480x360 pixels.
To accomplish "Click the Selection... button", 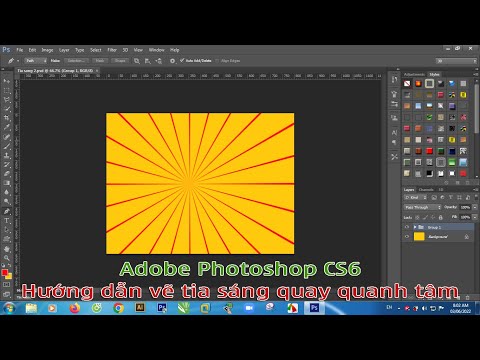I will [x=76, y=61].
